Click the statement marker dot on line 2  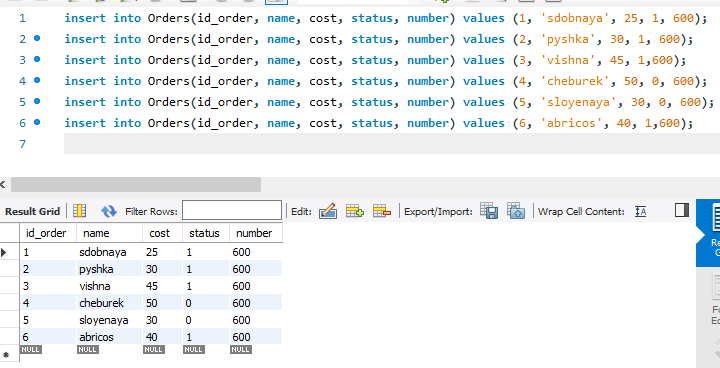[x=37, y=39]
